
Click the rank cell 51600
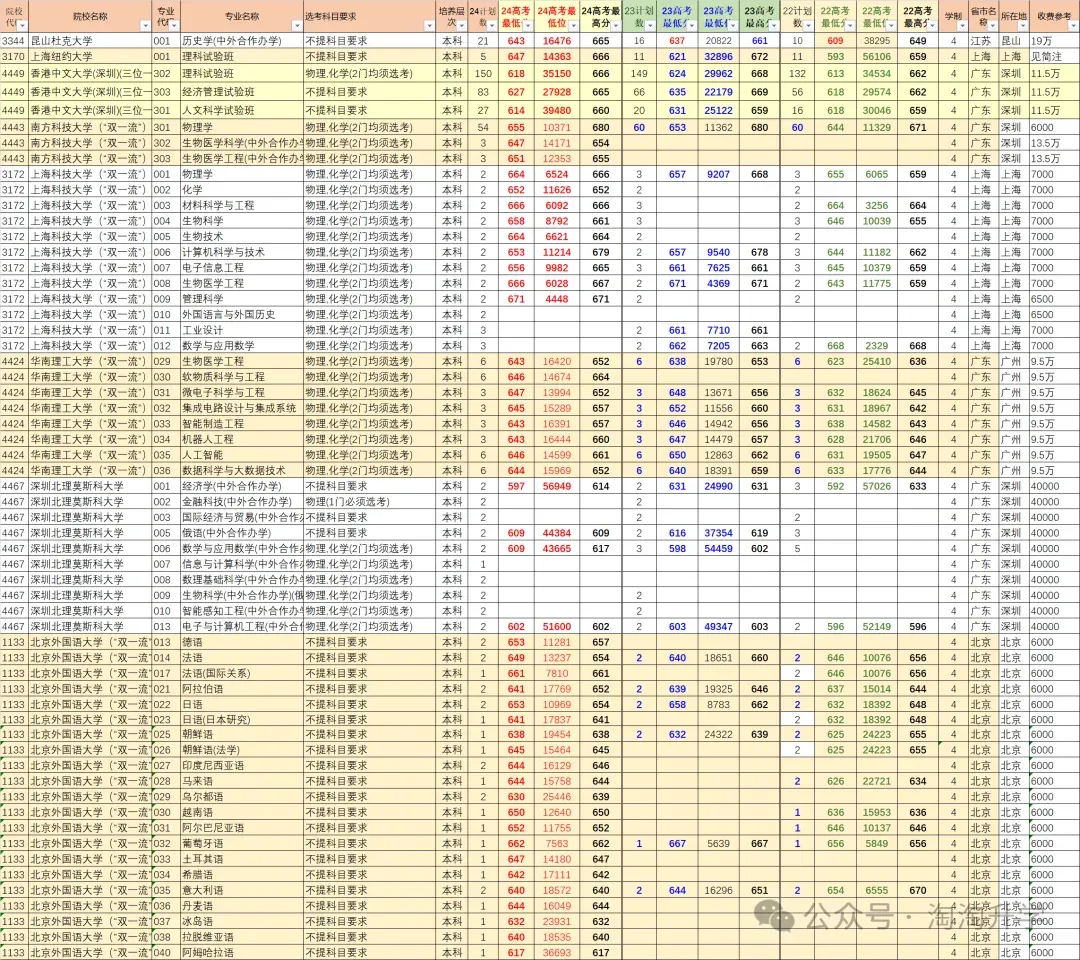coord(557,627)
